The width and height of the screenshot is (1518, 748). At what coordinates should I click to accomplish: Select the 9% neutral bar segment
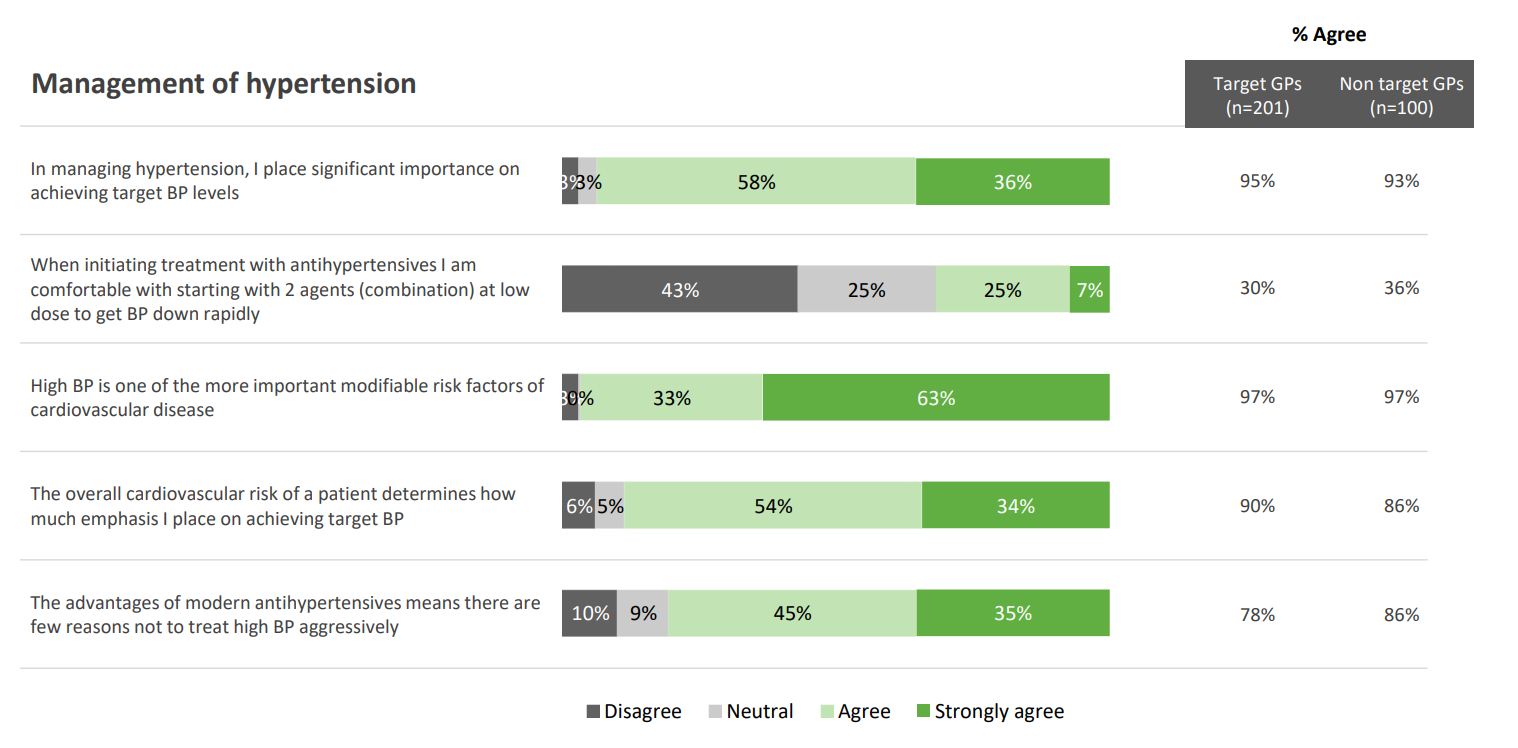(643, 613)
